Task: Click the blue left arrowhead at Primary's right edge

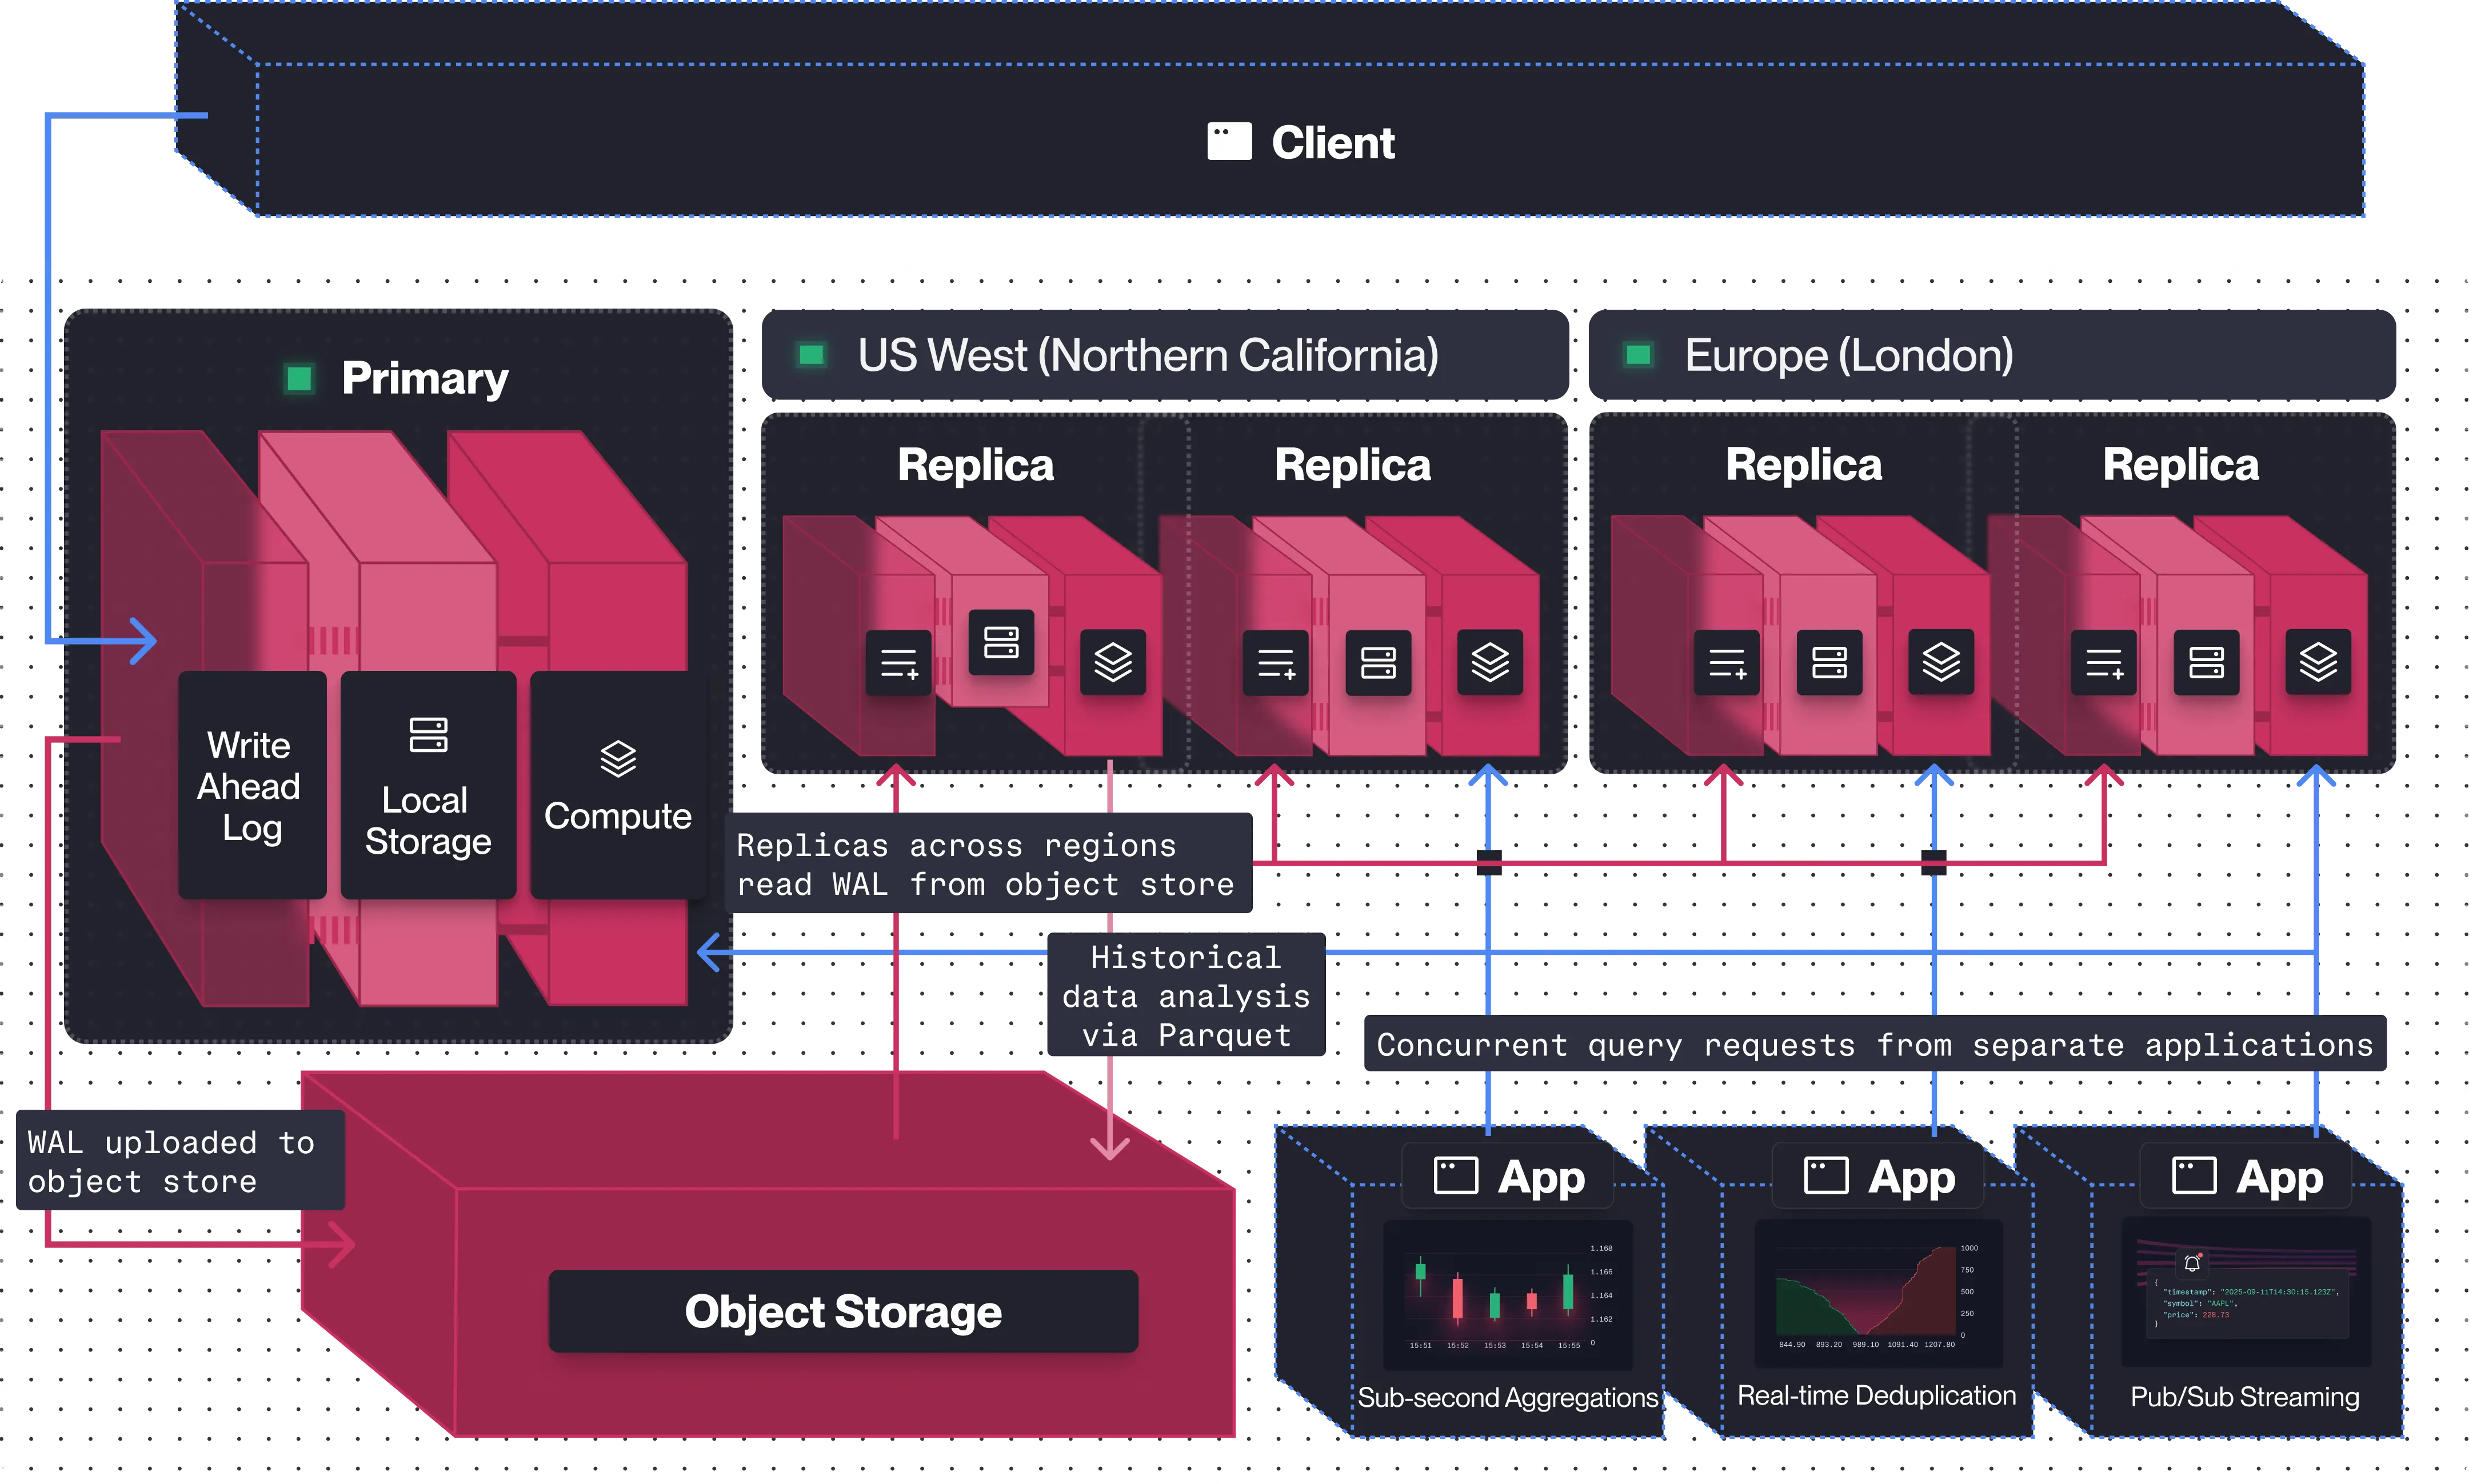Action: 709,952
